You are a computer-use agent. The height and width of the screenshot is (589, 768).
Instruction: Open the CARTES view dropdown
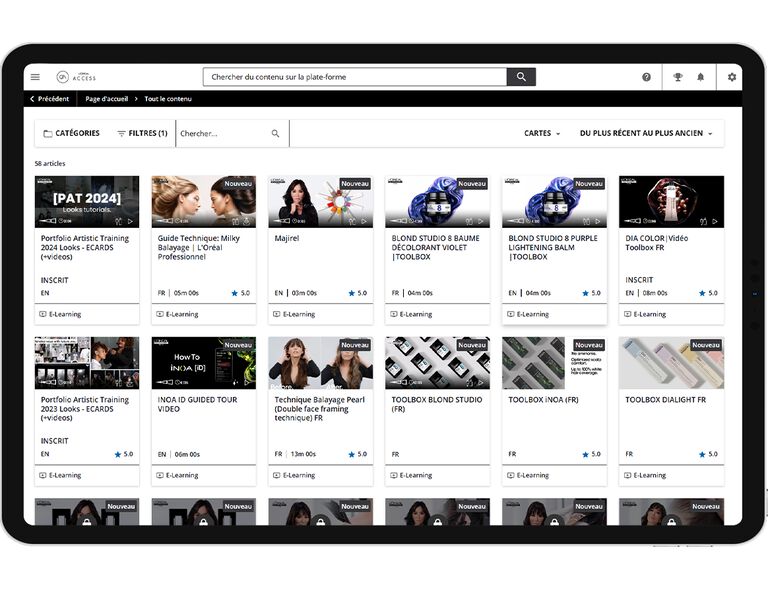click(x=542, y=133)
